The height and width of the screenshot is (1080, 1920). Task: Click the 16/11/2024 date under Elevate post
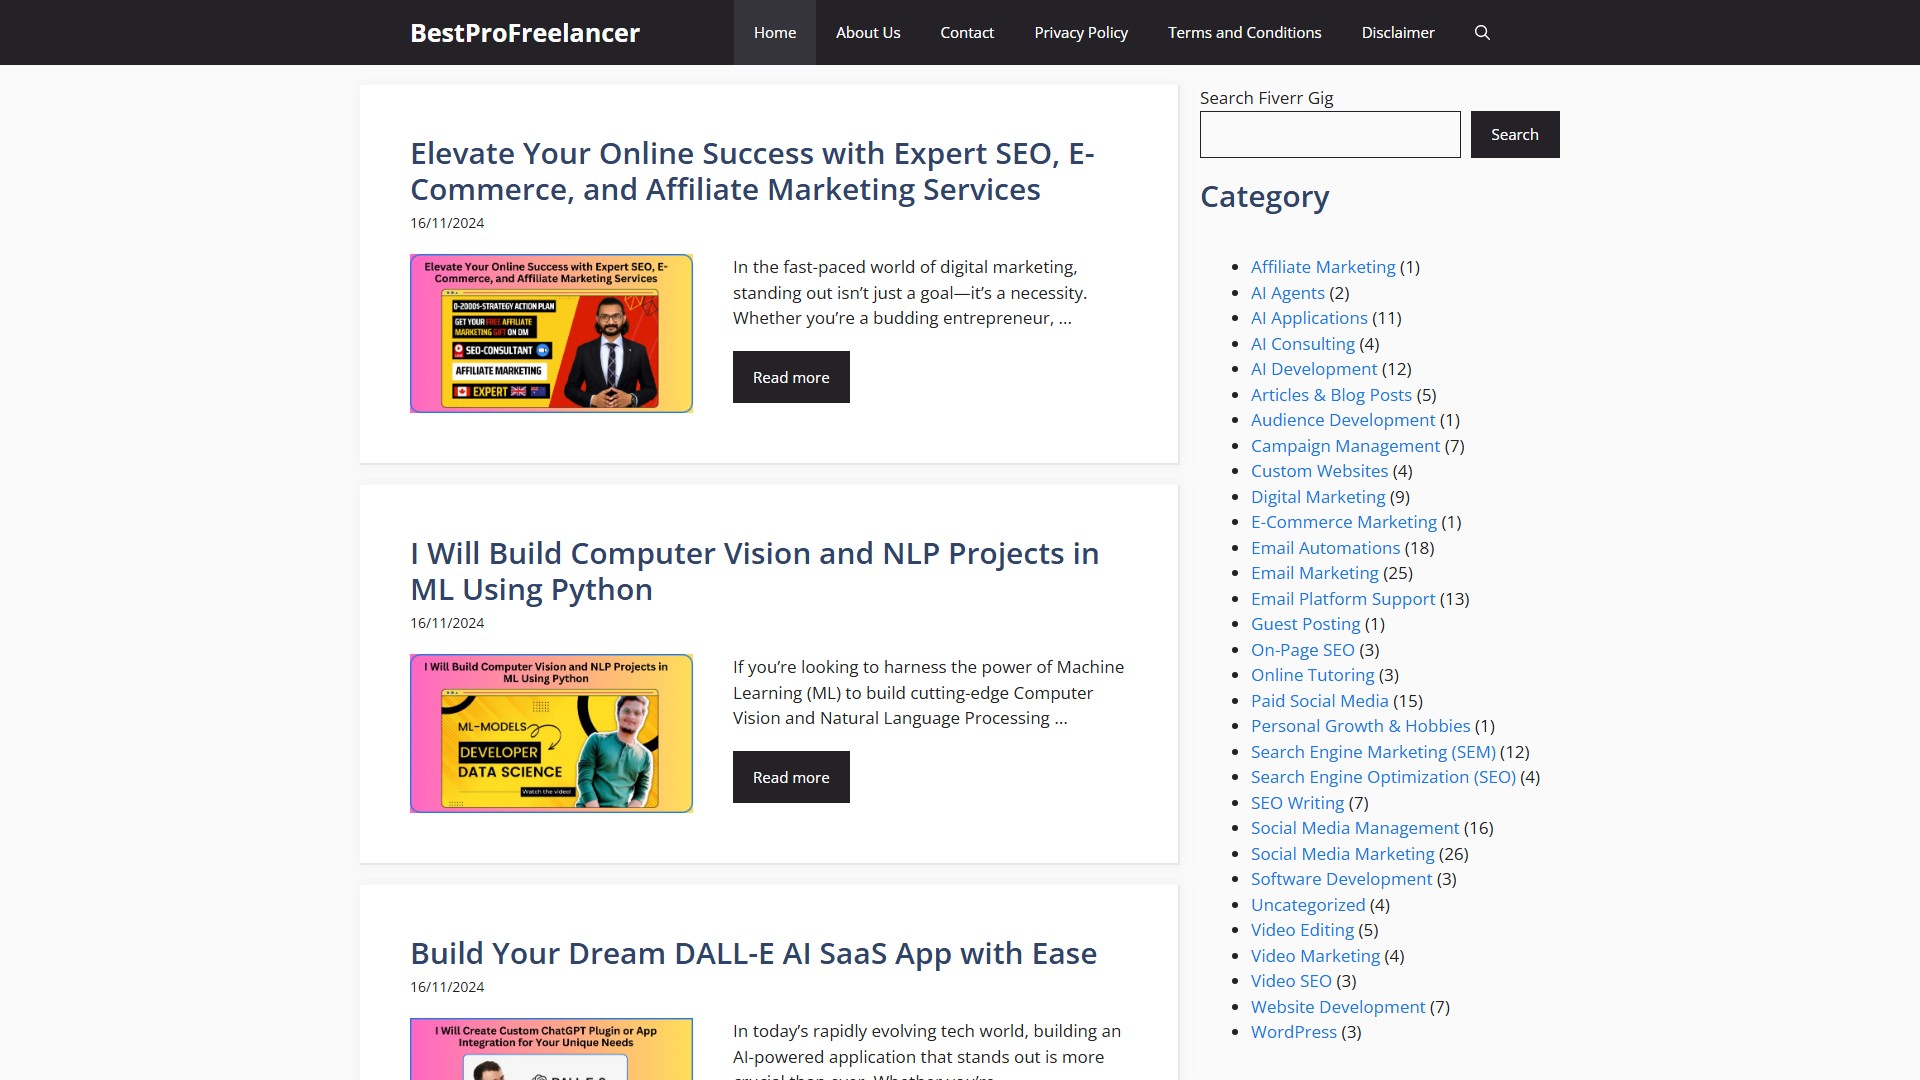point(447,223)
